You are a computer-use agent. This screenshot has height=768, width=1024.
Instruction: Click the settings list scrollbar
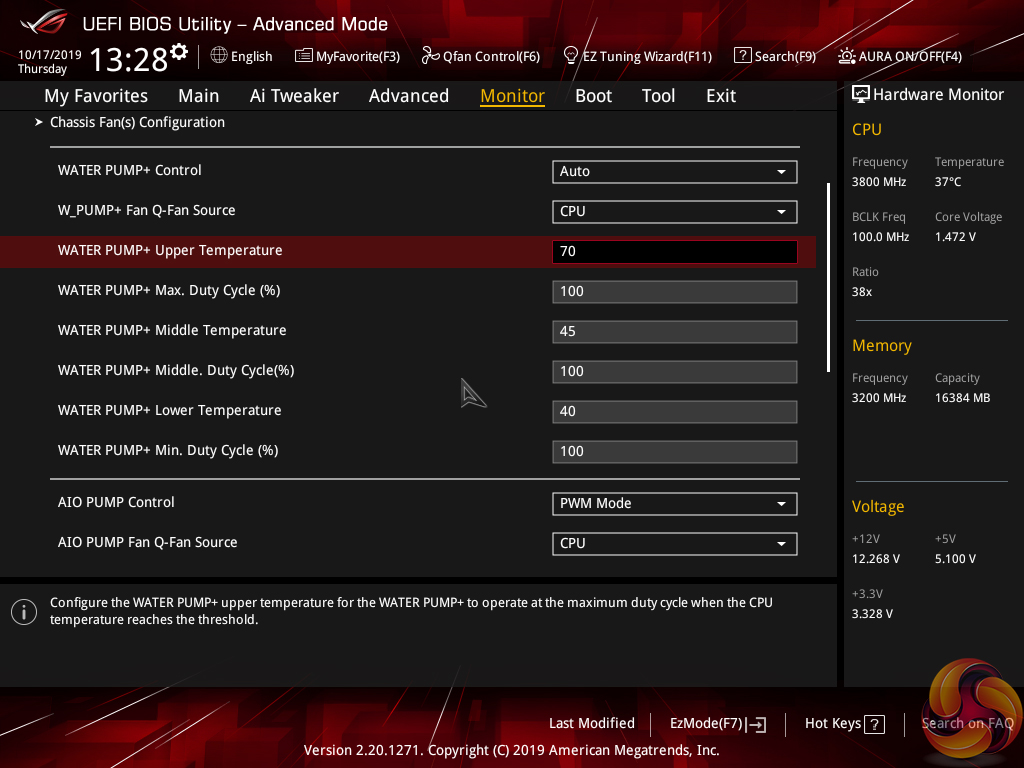(x=828, y=278)
